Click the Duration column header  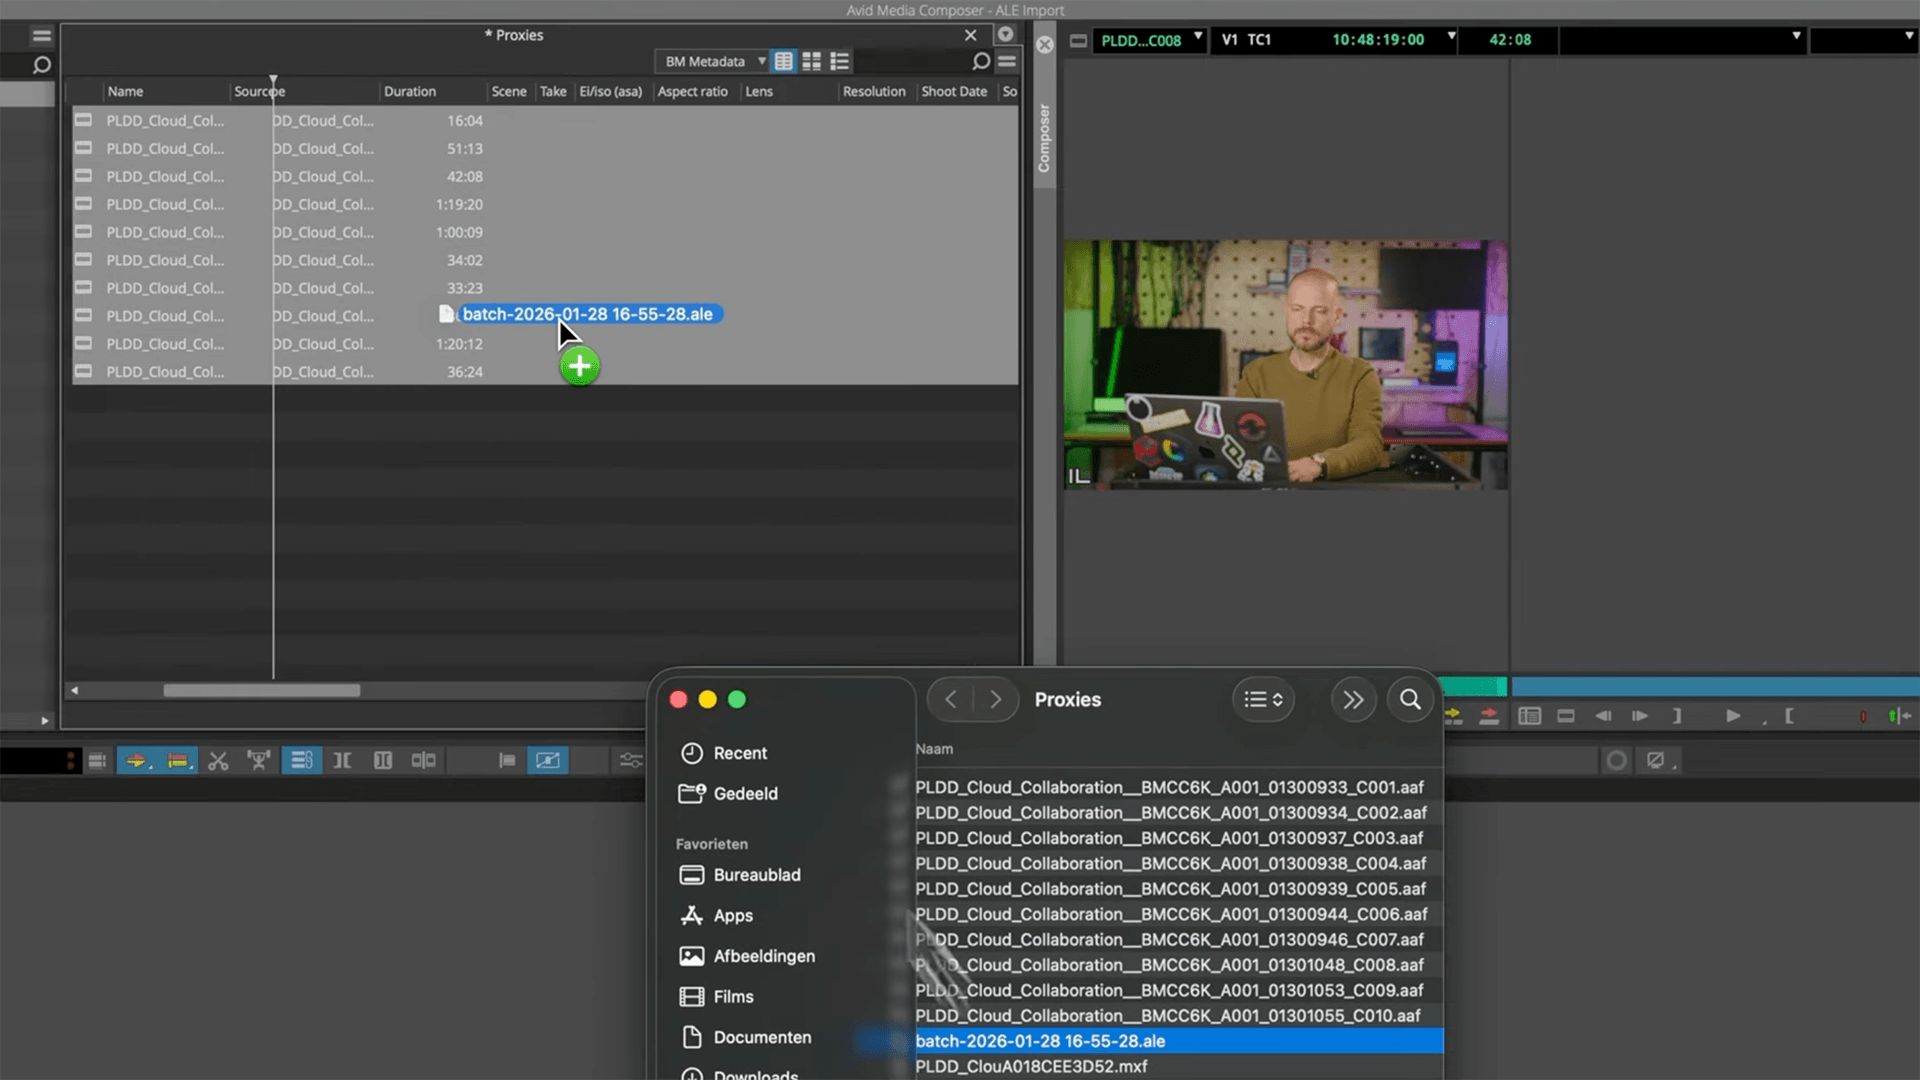coord(410,91)
